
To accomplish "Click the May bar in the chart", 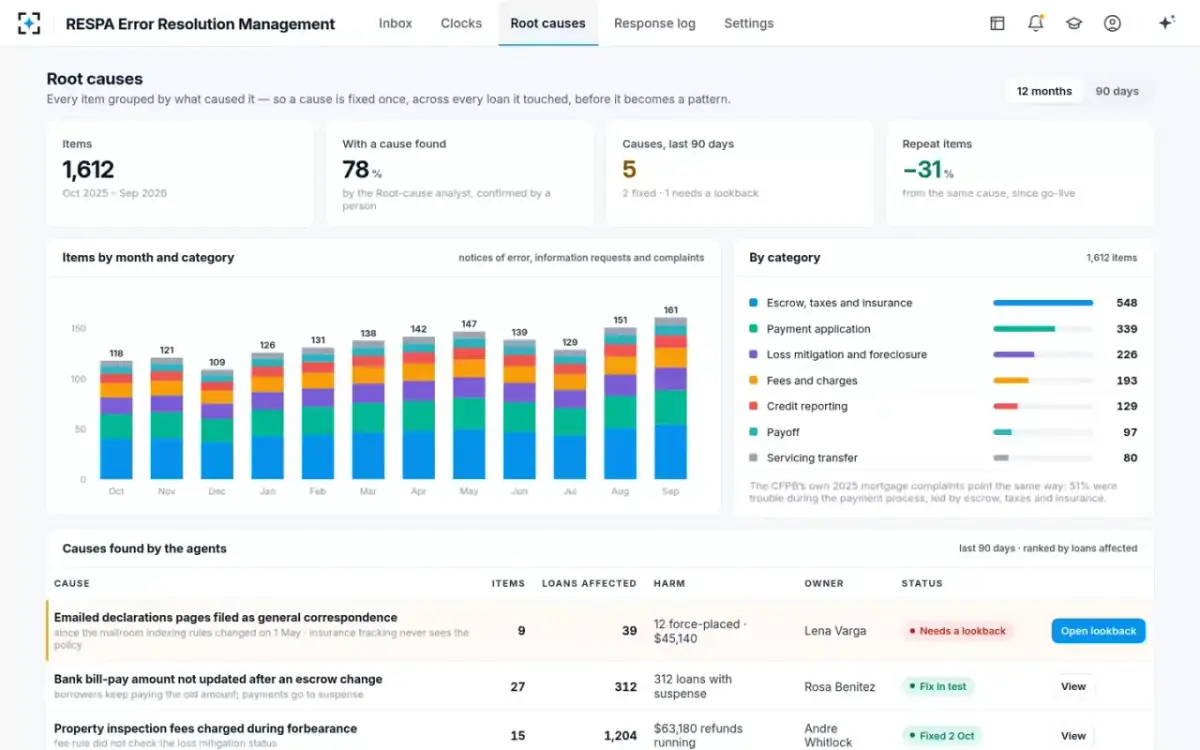I will click(469, 405).
